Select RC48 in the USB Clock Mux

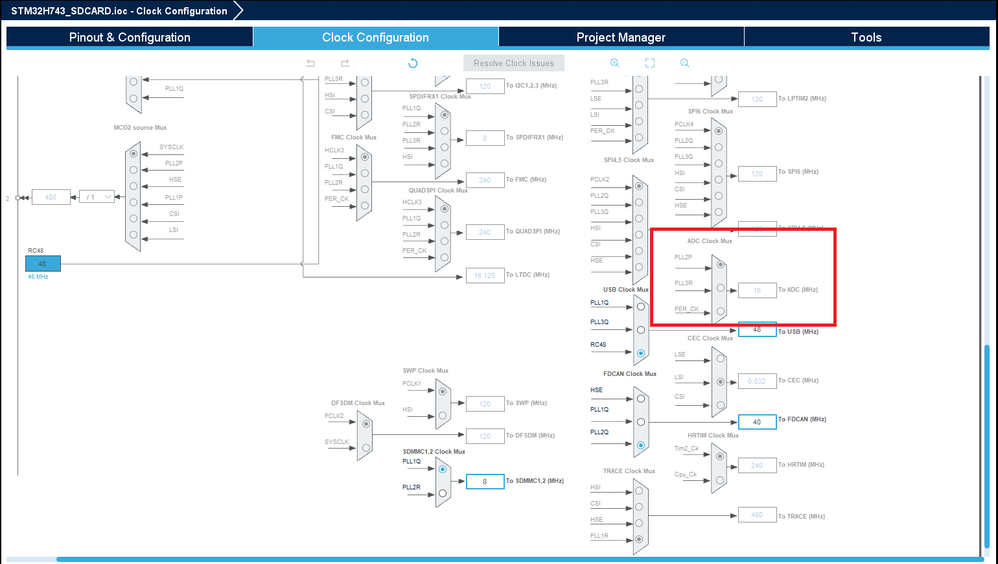(x=641, y=353)
